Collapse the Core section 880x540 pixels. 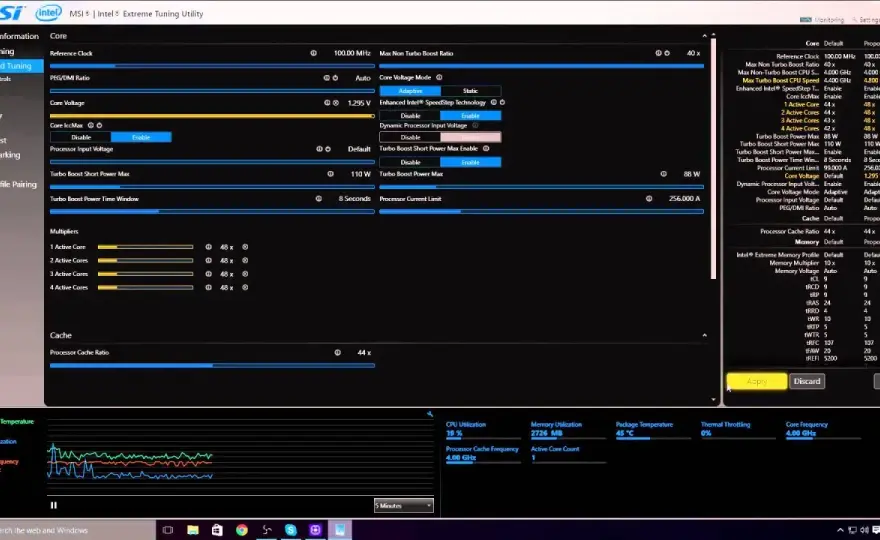704,36
